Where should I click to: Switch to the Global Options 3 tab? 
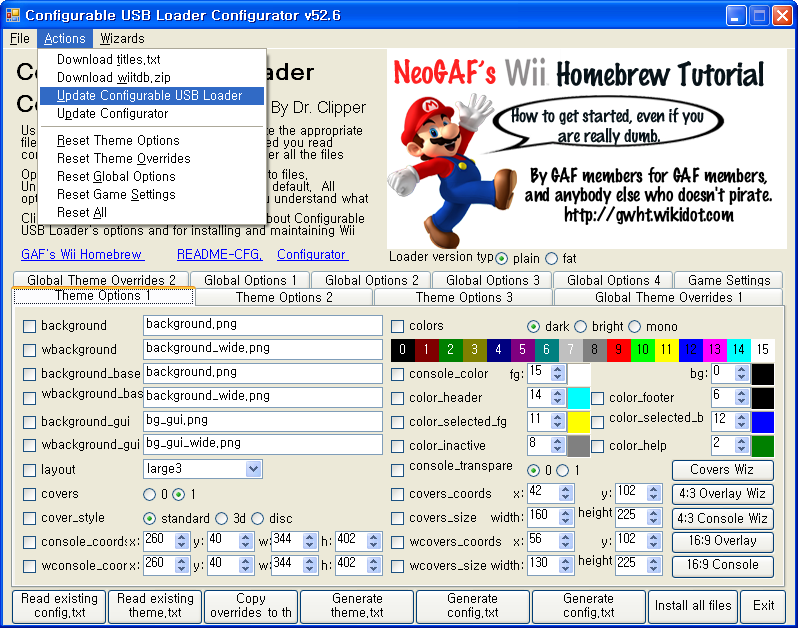tap(492, 280)
